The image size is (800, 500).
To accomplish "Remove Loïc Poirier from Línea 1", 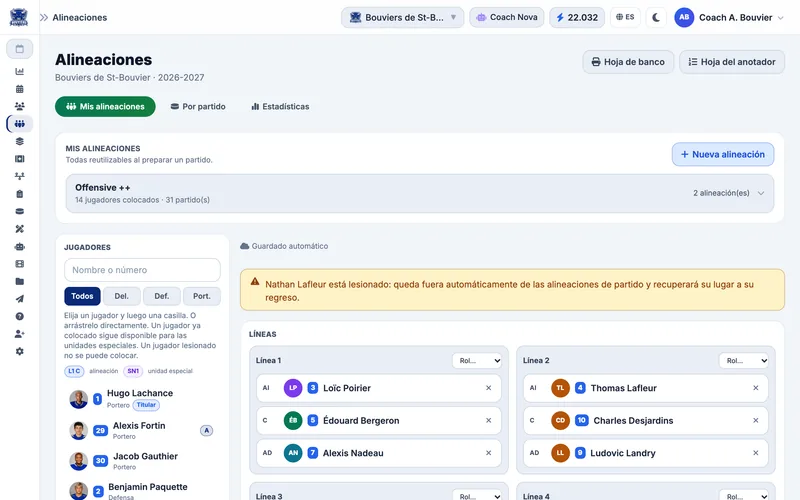I will pyautogui.click(x=488, y=388).
